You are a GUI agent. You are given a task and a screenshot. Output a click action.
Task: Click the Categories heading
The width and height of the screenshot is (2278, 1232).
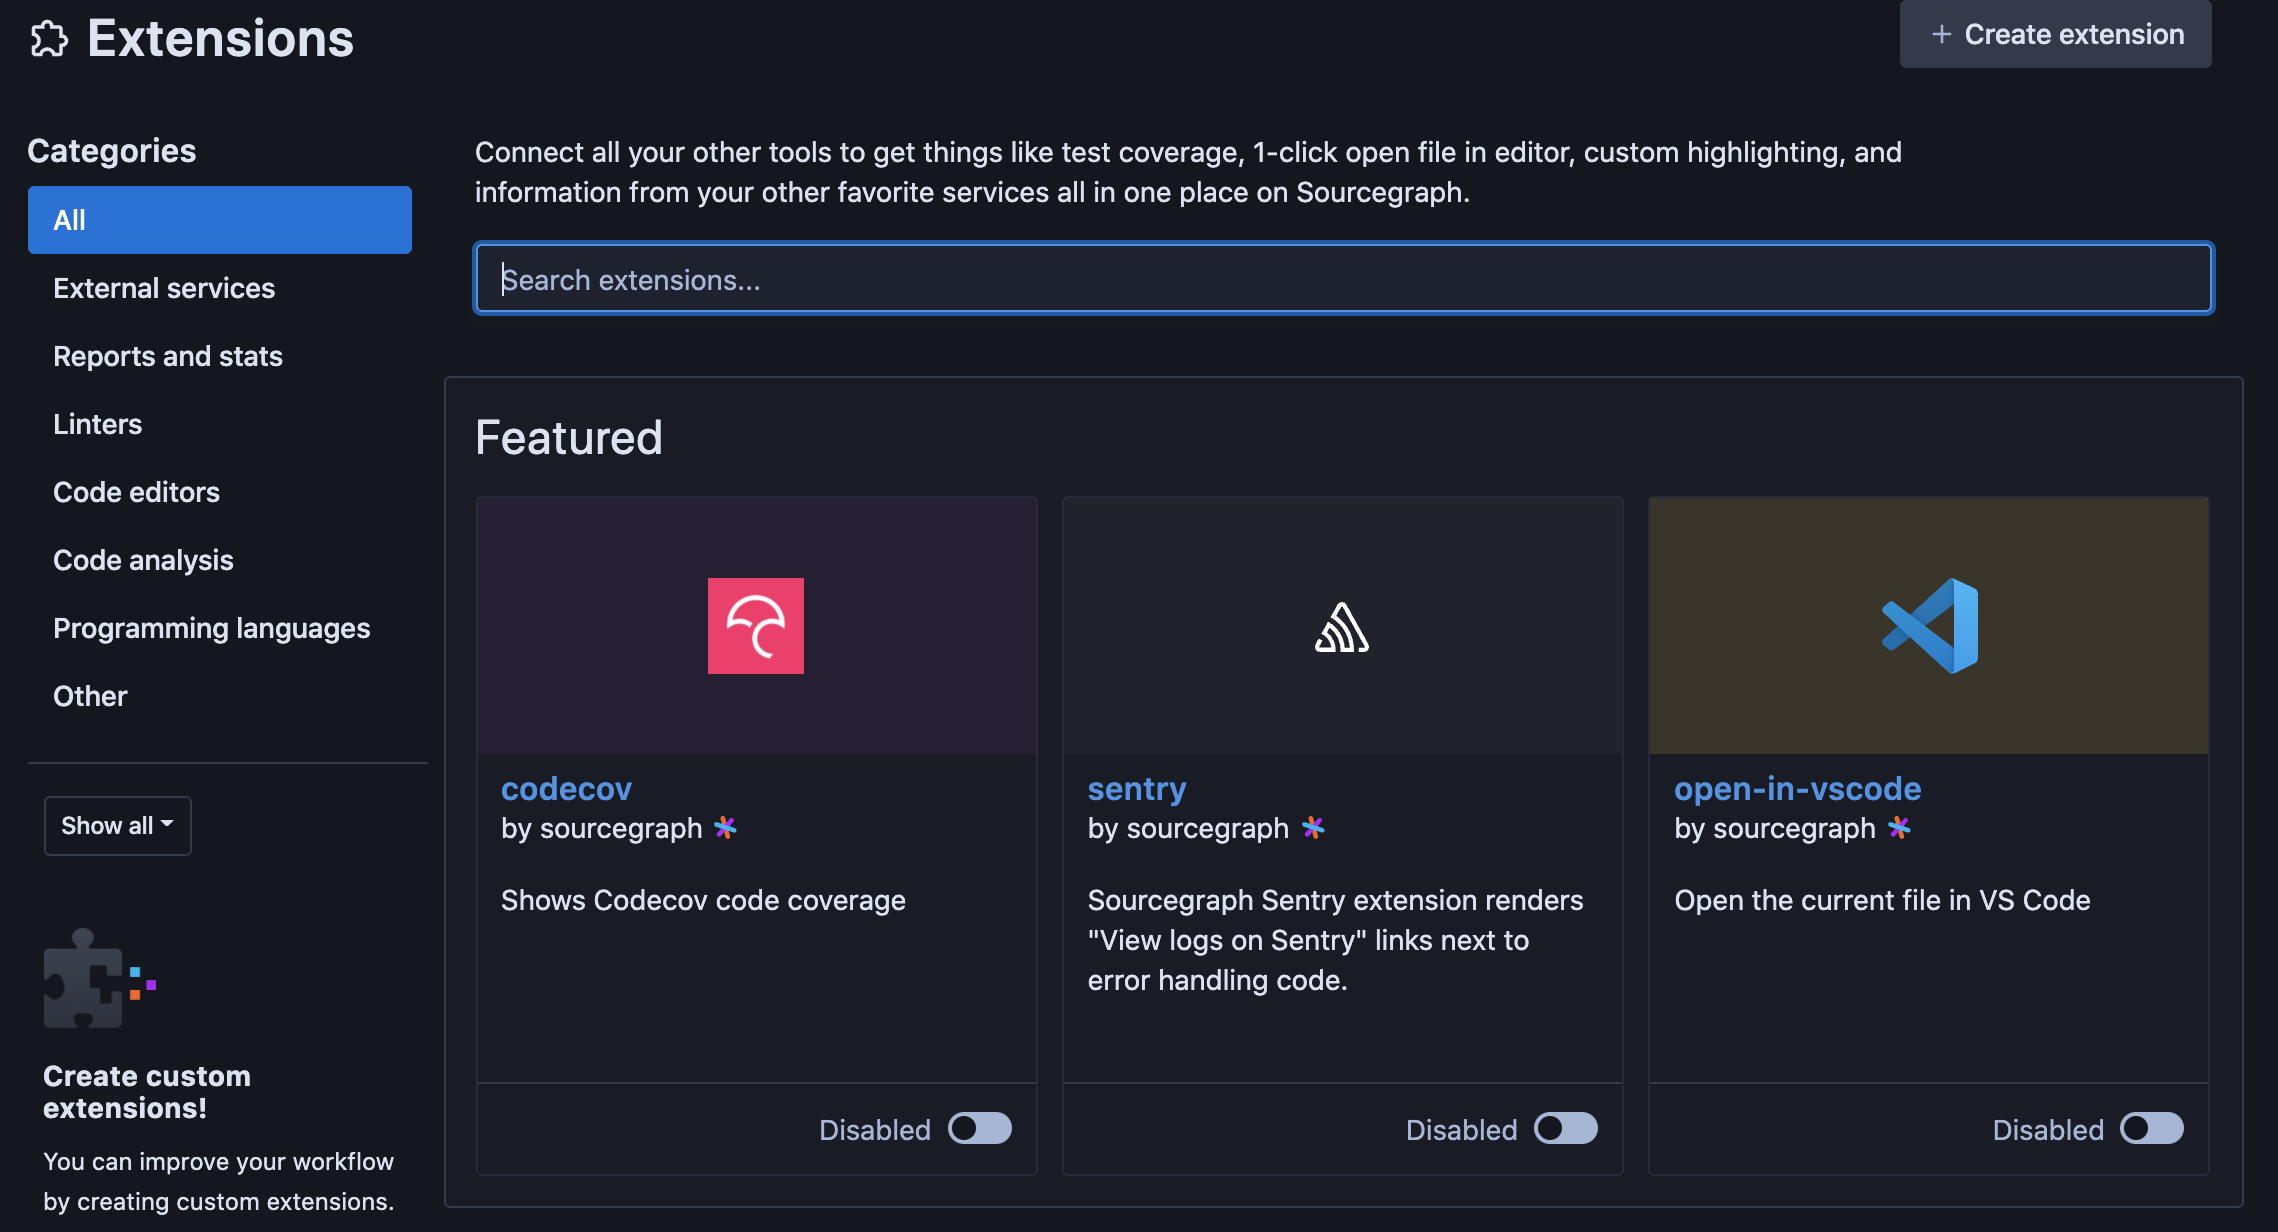[112, 151]
